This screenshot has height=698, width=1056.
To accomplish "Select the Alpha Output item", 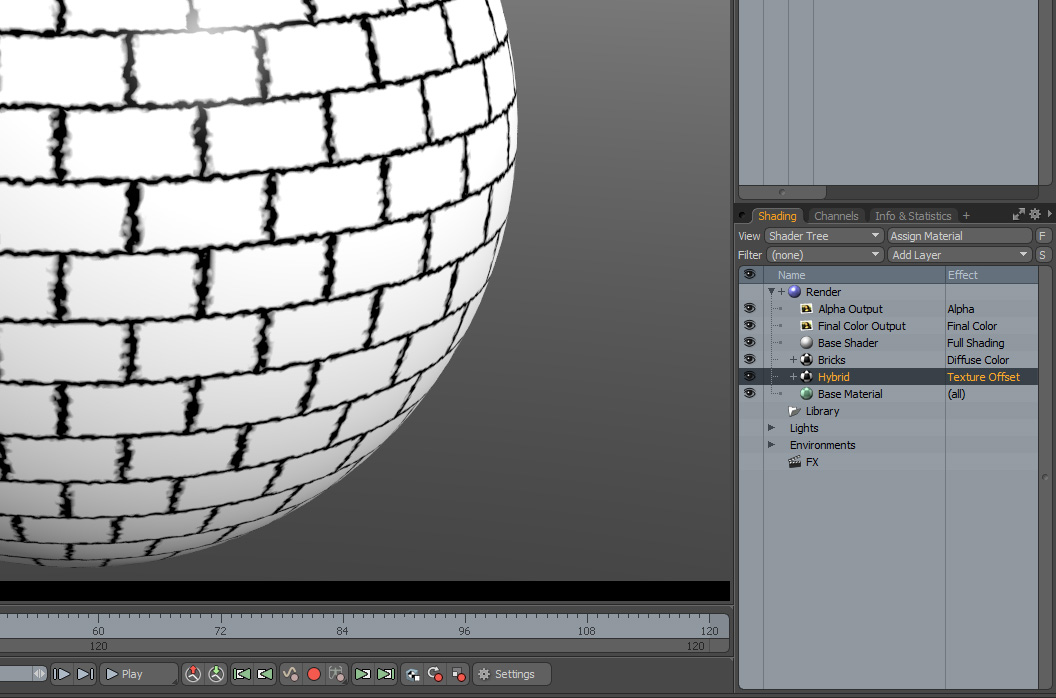I will tap(850, 309).
